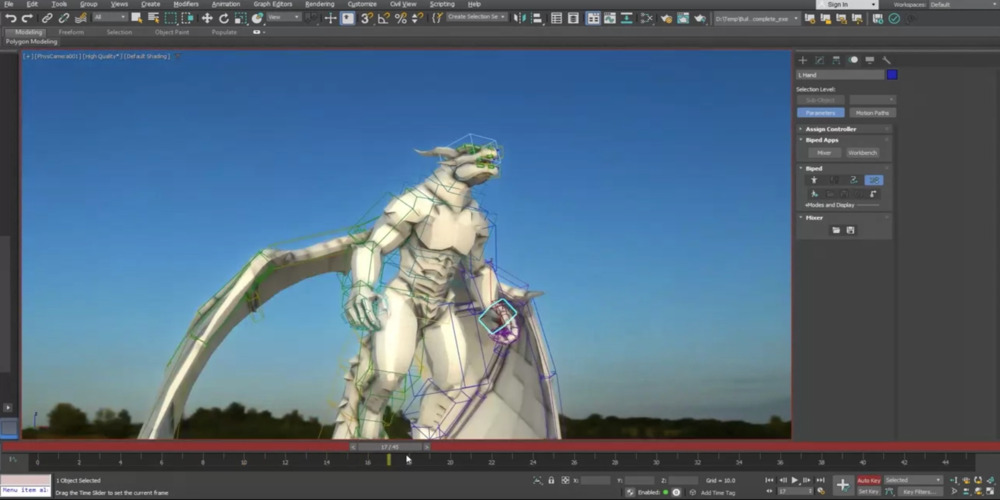1000x500 pixels.
Task: Open the Rendering menu
Action: click(320, 4)
